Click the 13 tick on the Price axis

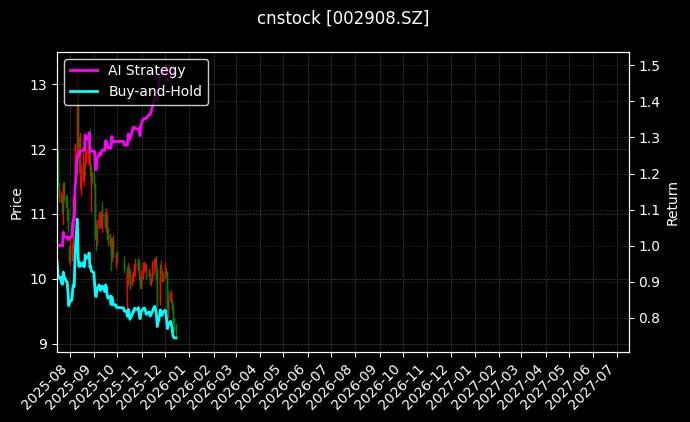point(40,85)
